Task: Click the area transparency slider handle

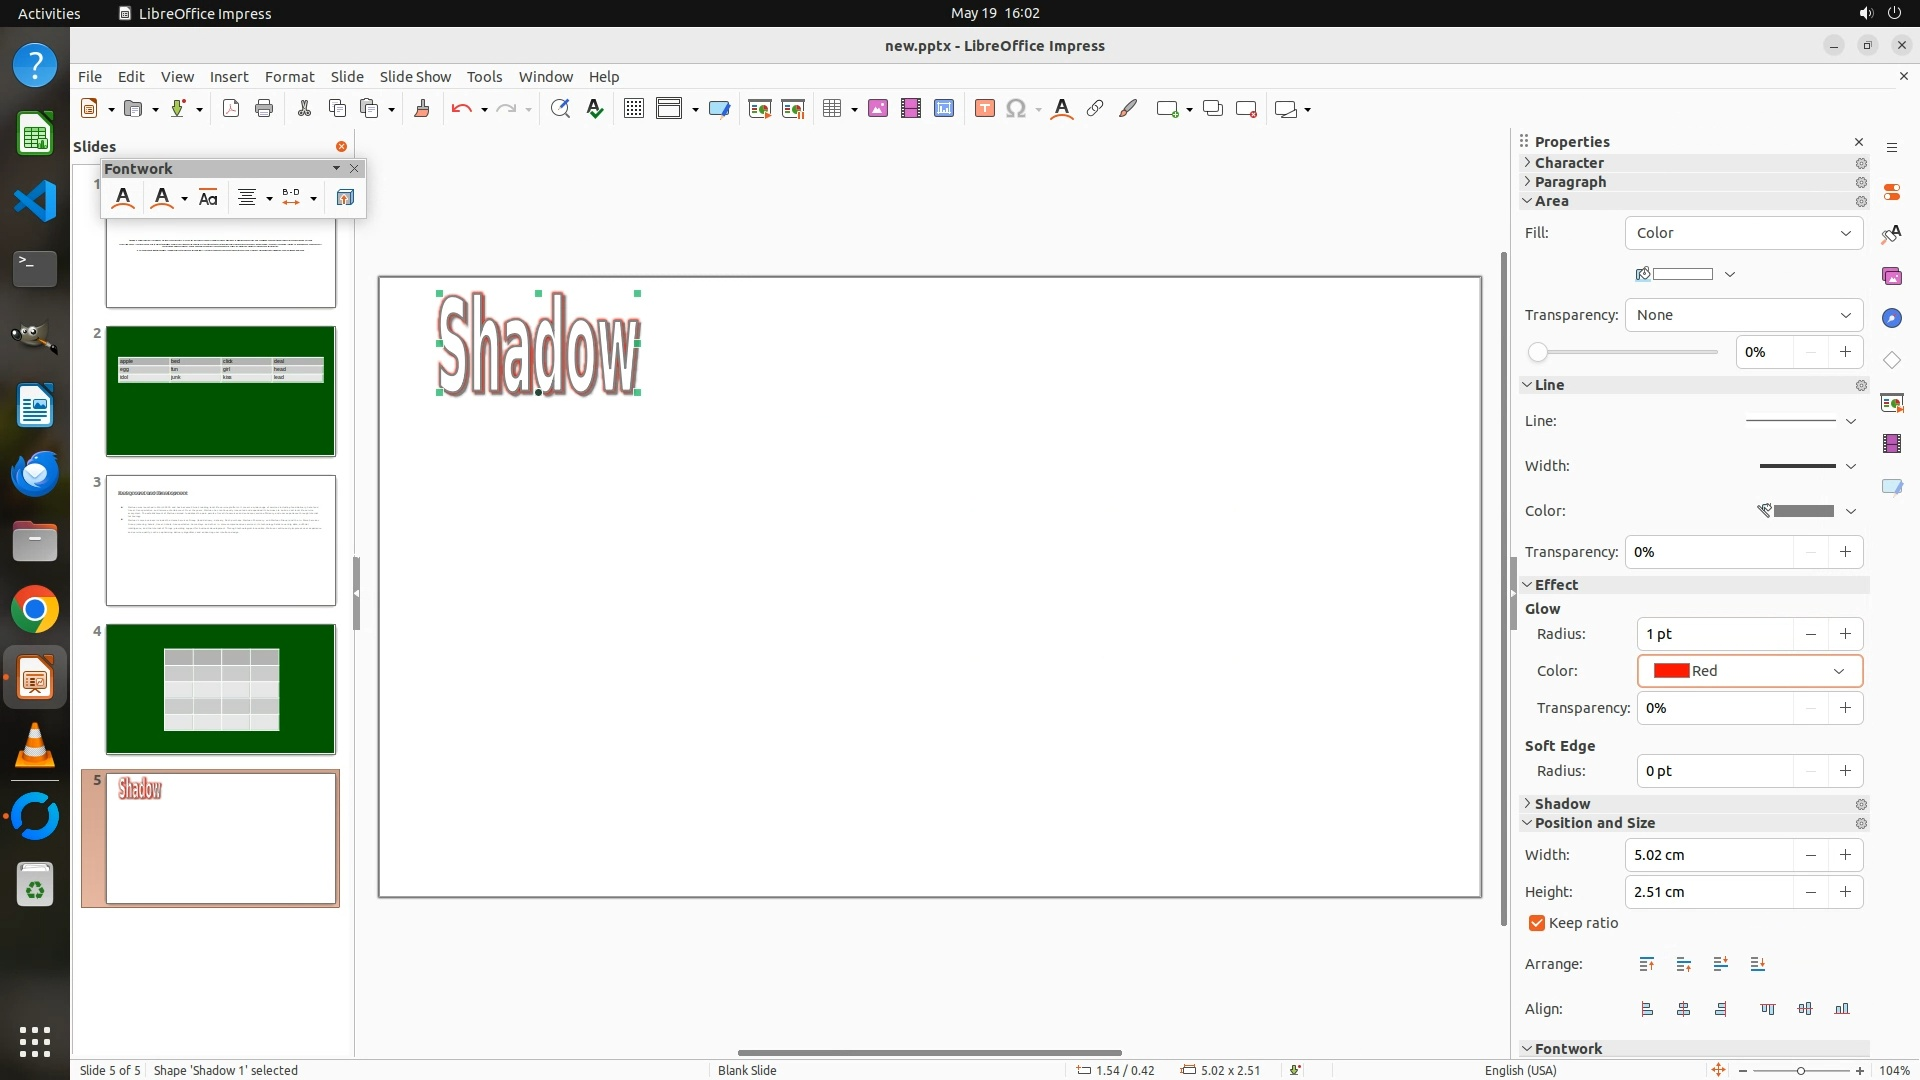Action: [1538, 352]
